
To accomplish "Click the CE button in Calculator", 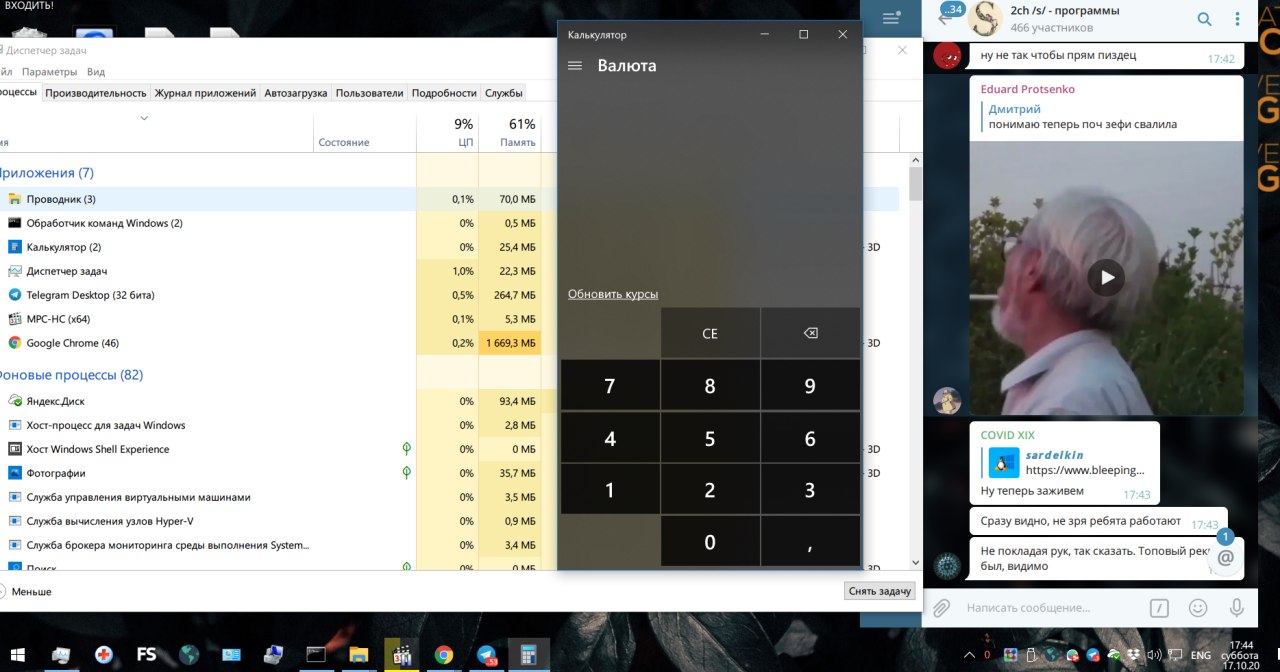I will coord(710,333).
